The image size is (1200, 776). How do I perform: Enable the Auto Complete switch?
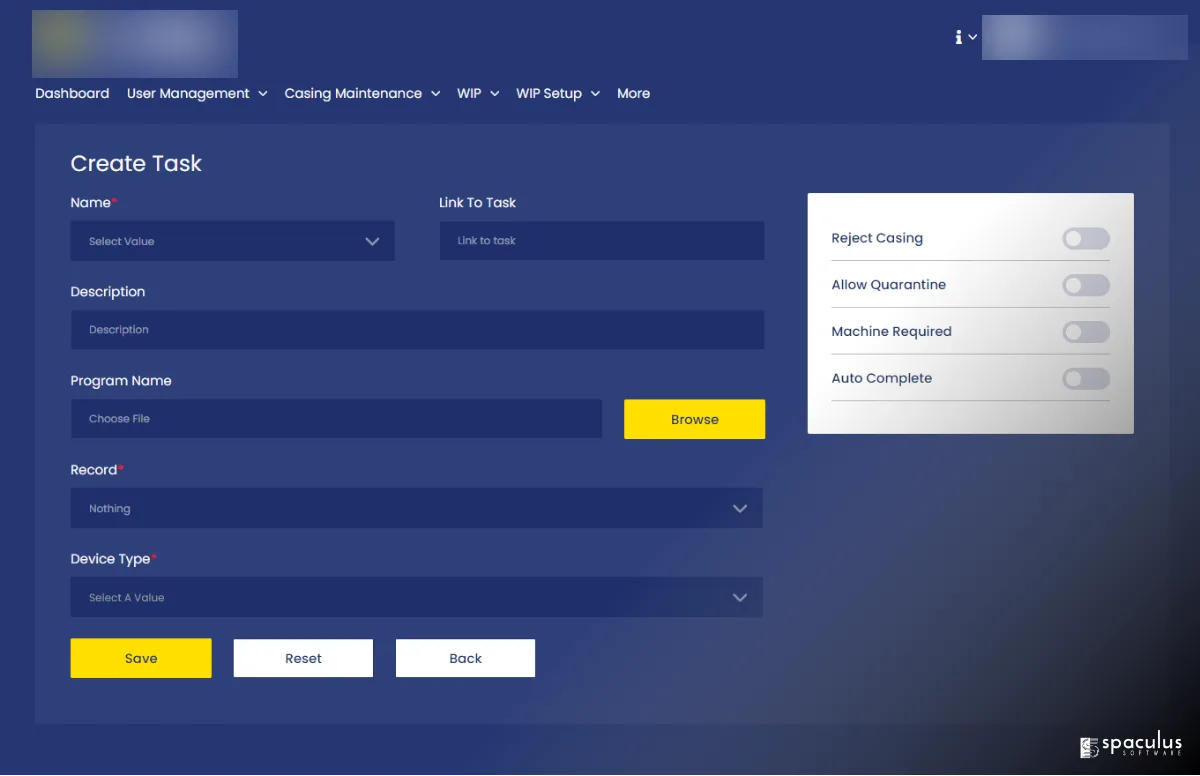pyautogui.click(x=1085, y=379)
